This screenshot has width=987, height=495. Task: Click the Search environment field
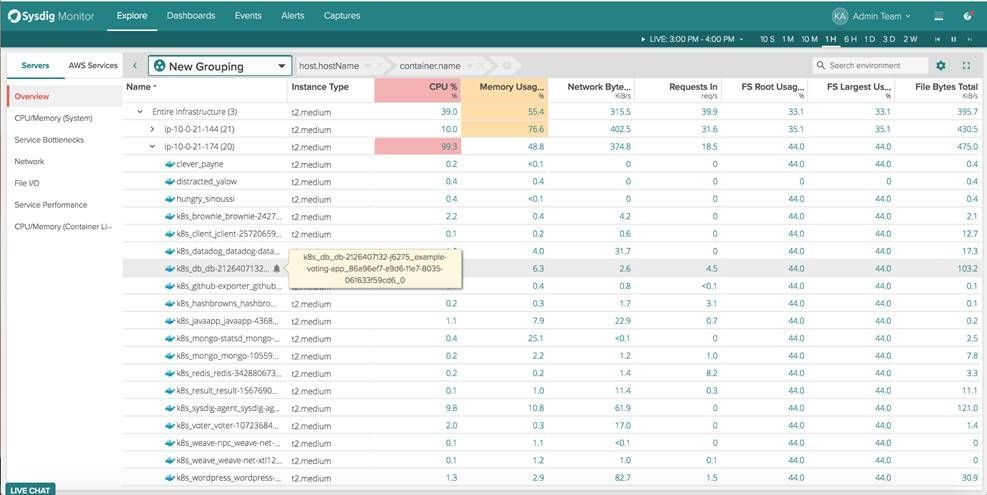[871, 65]
